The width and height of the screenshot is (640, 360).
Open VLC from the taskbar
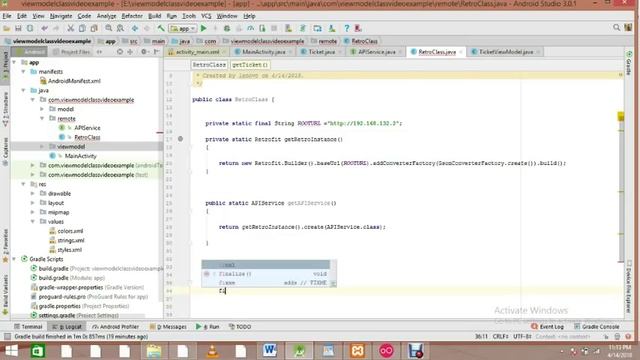(212, 351)
